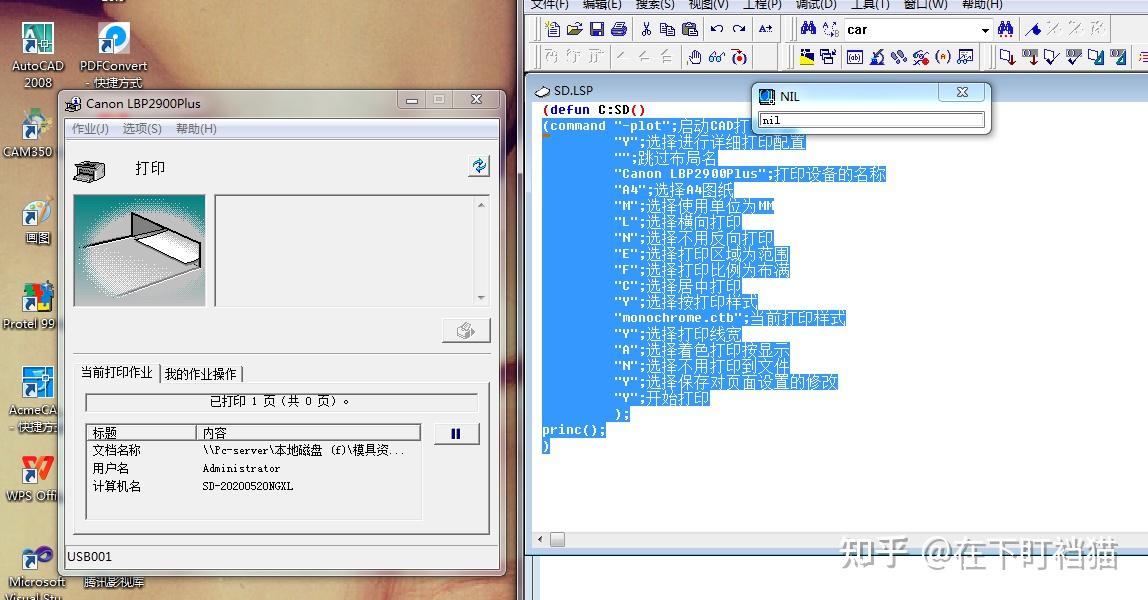Open Apropos with the (A) icon
The image size is (1148, 600).
pyautogui.click(x=943, y=57)
